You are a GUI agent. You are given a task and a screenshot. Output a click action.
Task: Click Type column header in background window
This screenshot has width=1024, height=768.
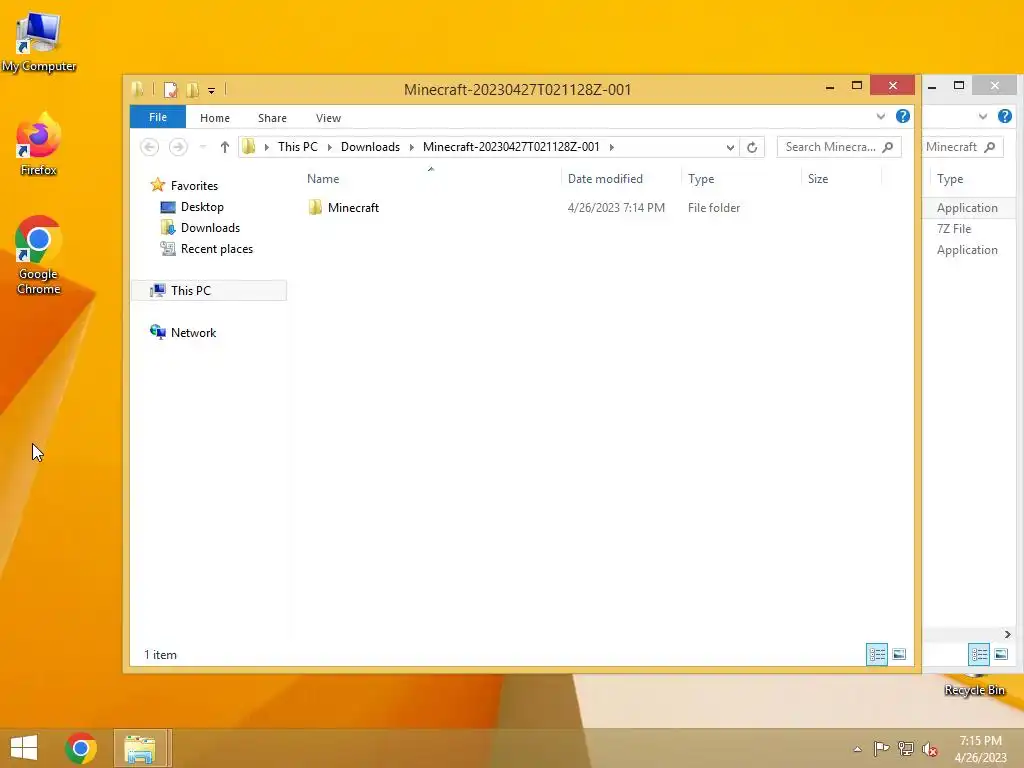[950, 178]
